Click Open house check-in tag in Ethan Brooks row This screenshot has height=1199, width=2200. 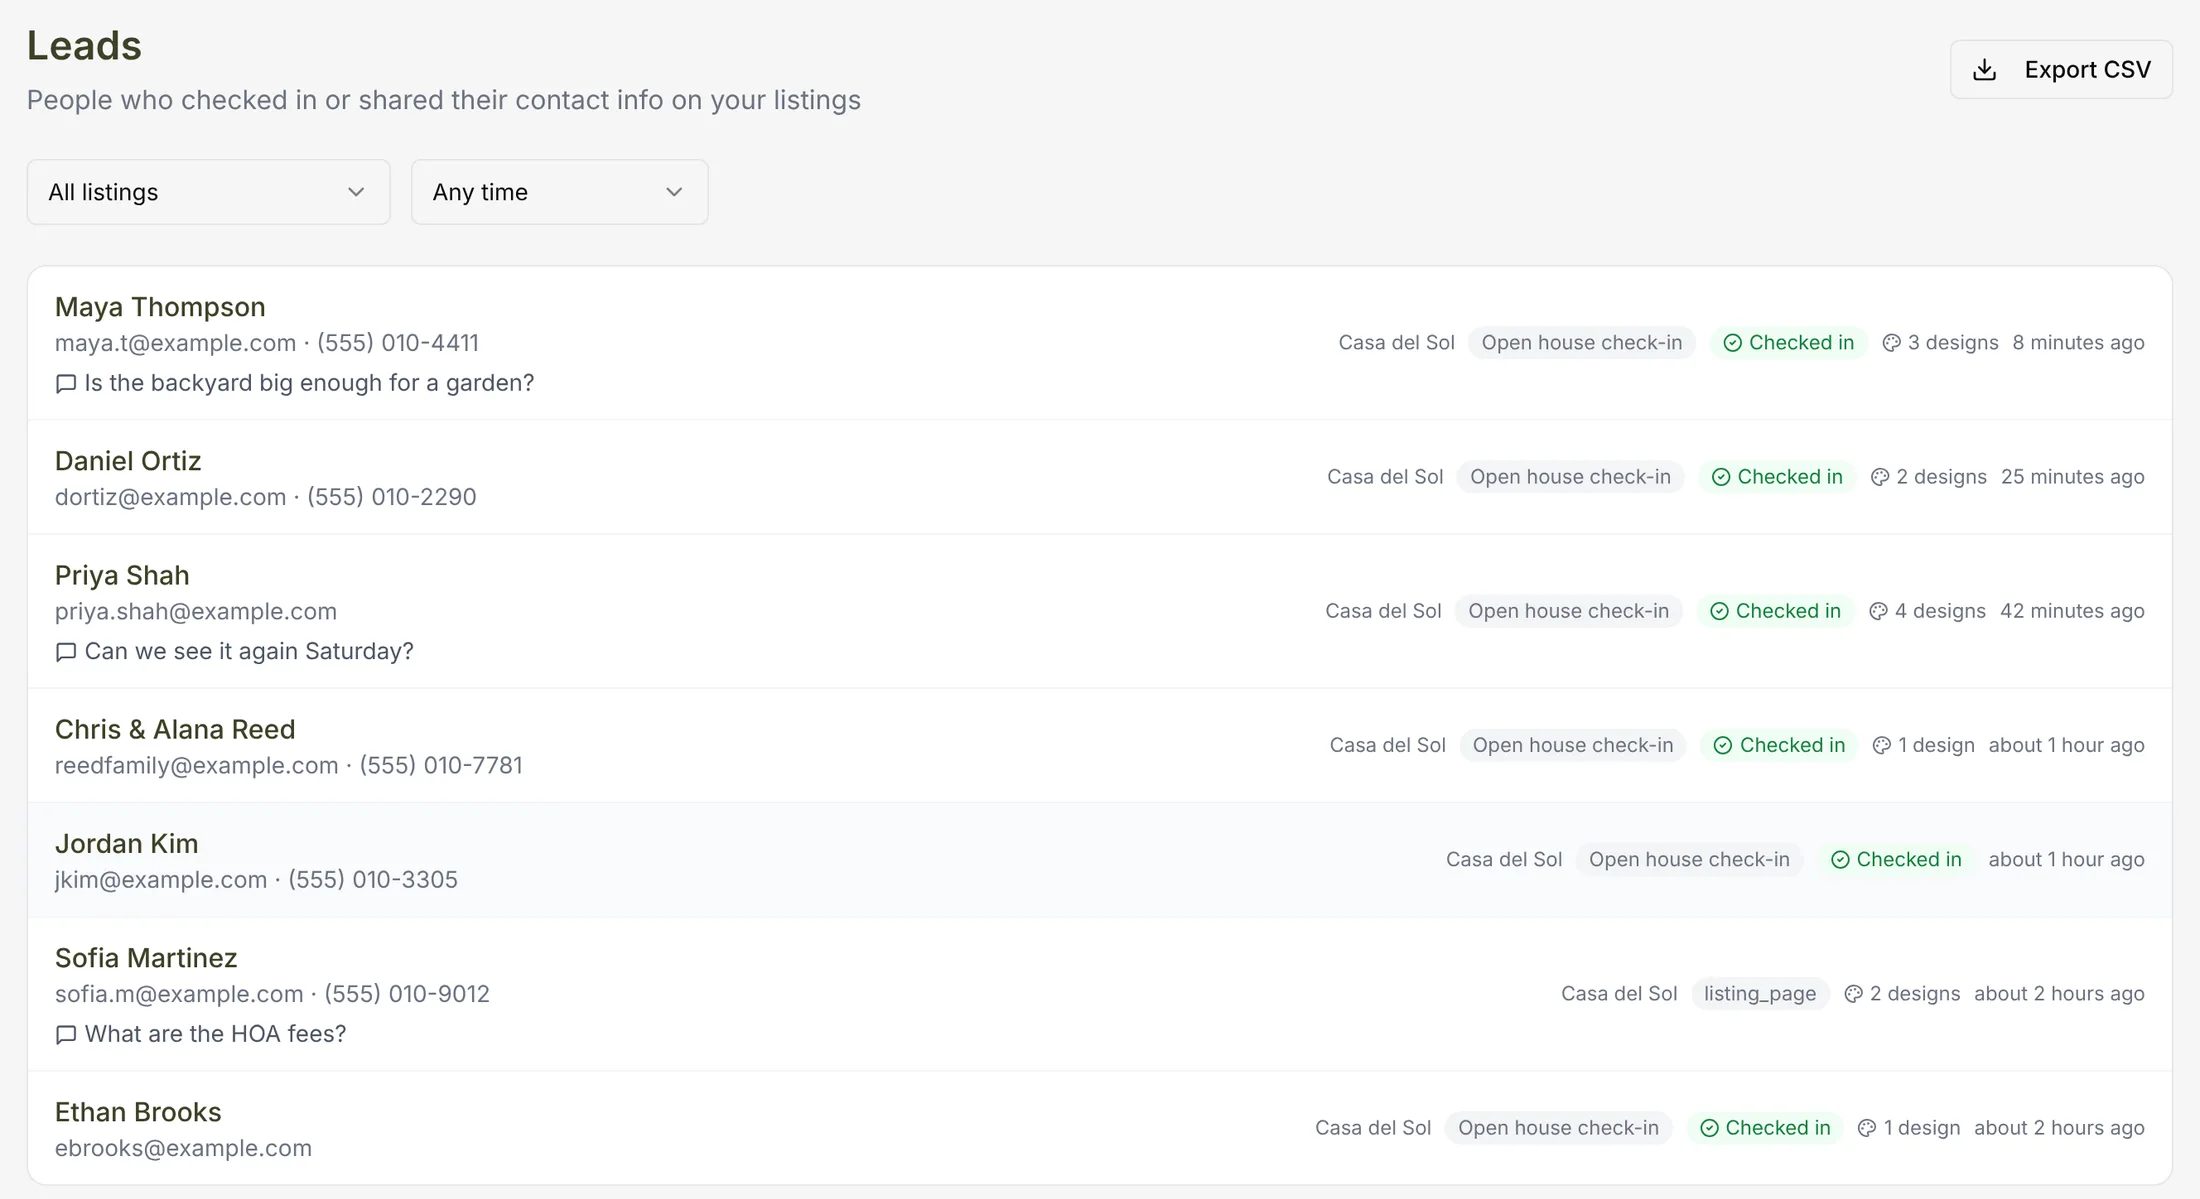click(x=1558, y=1128)
